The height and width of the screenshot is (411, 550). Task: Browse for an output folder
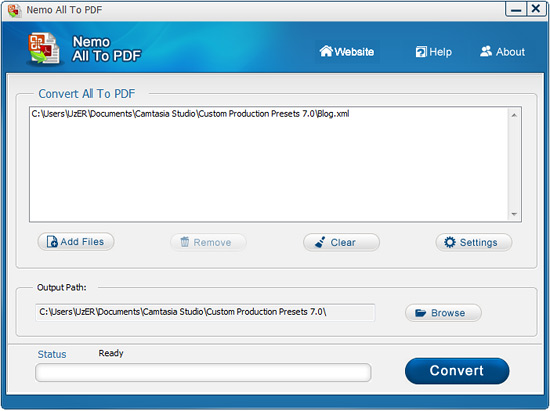443,312
